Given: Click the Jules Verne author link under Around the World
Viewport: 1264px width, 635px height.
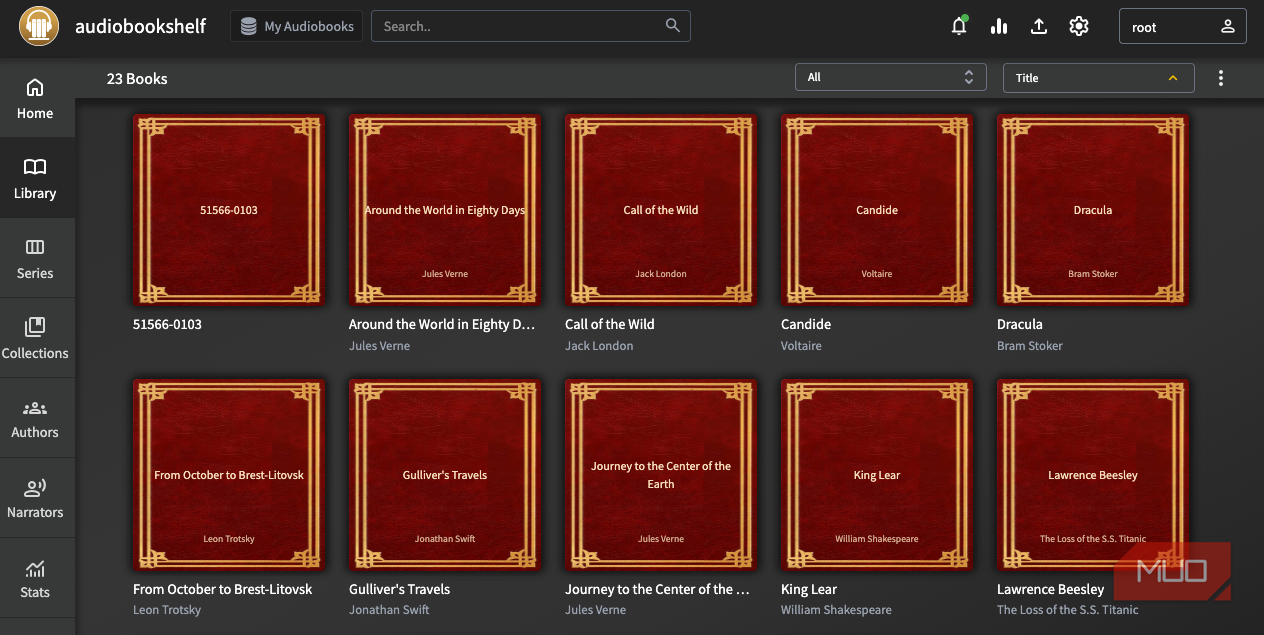Looking at the screenshot, I should pyautogui.click(x=379, y=346).
